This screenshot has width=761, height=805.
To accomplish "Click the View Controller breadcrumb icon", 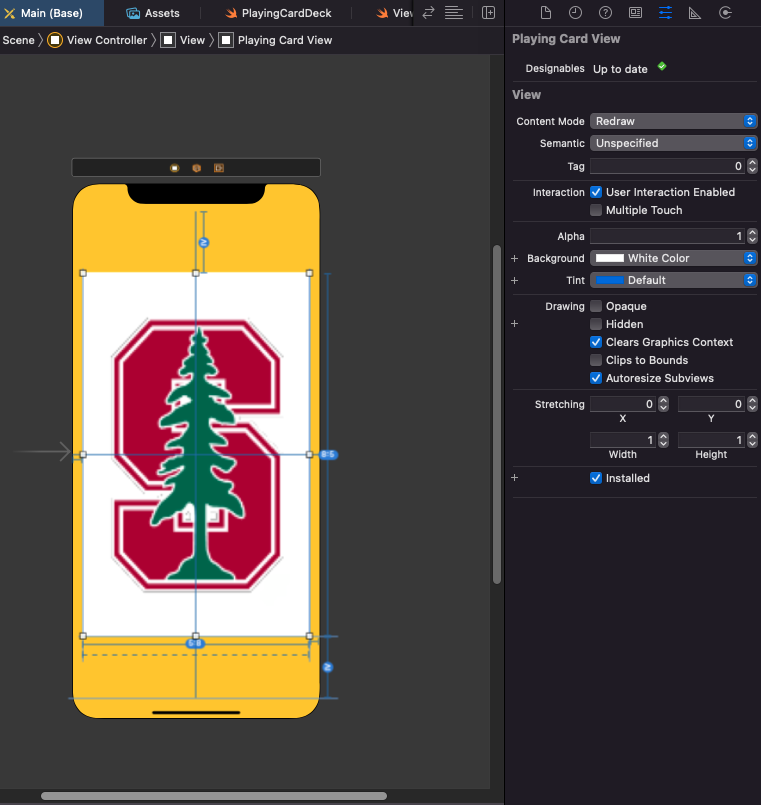I will click(55, 40).
